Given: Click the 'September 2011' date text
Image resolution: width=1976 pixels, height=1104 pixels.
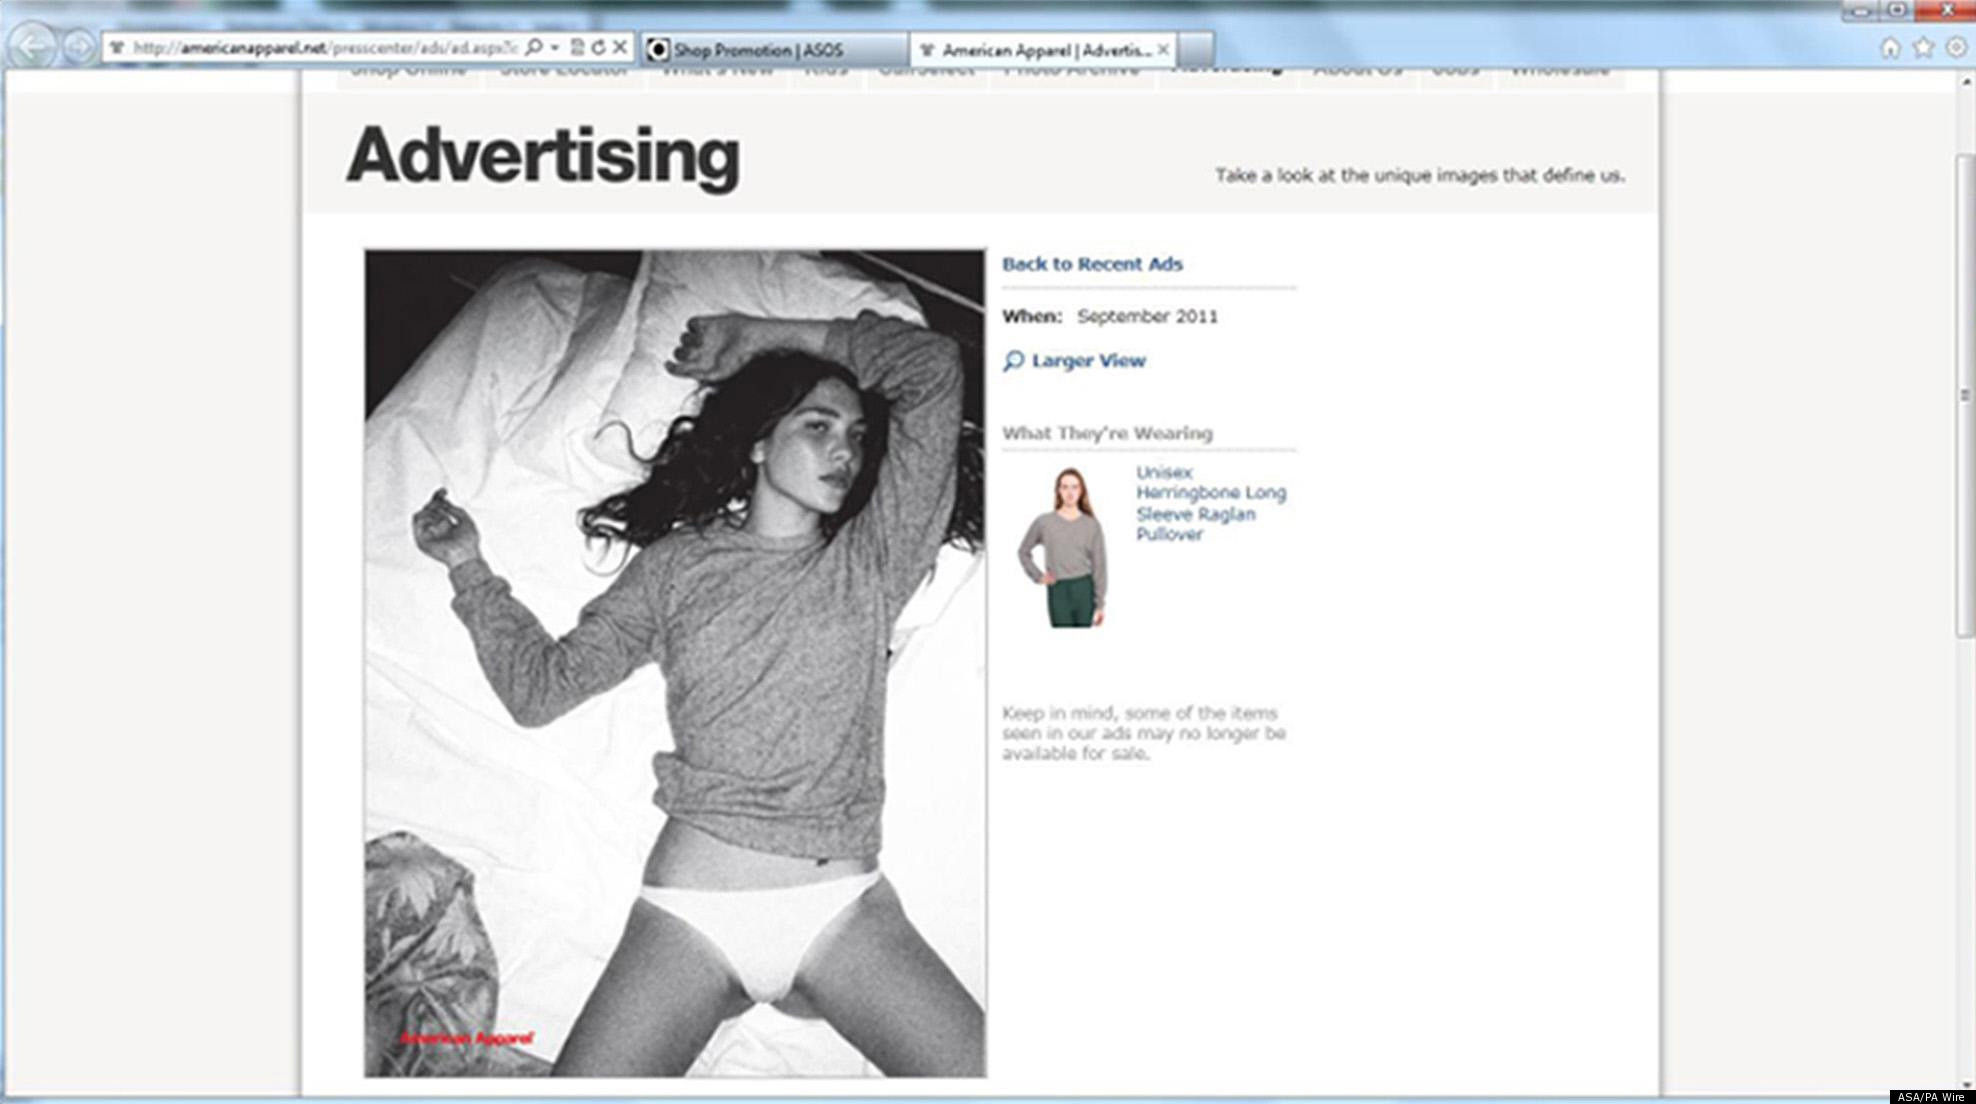Looking at the screenshot, I should [x=1147, y=317].
